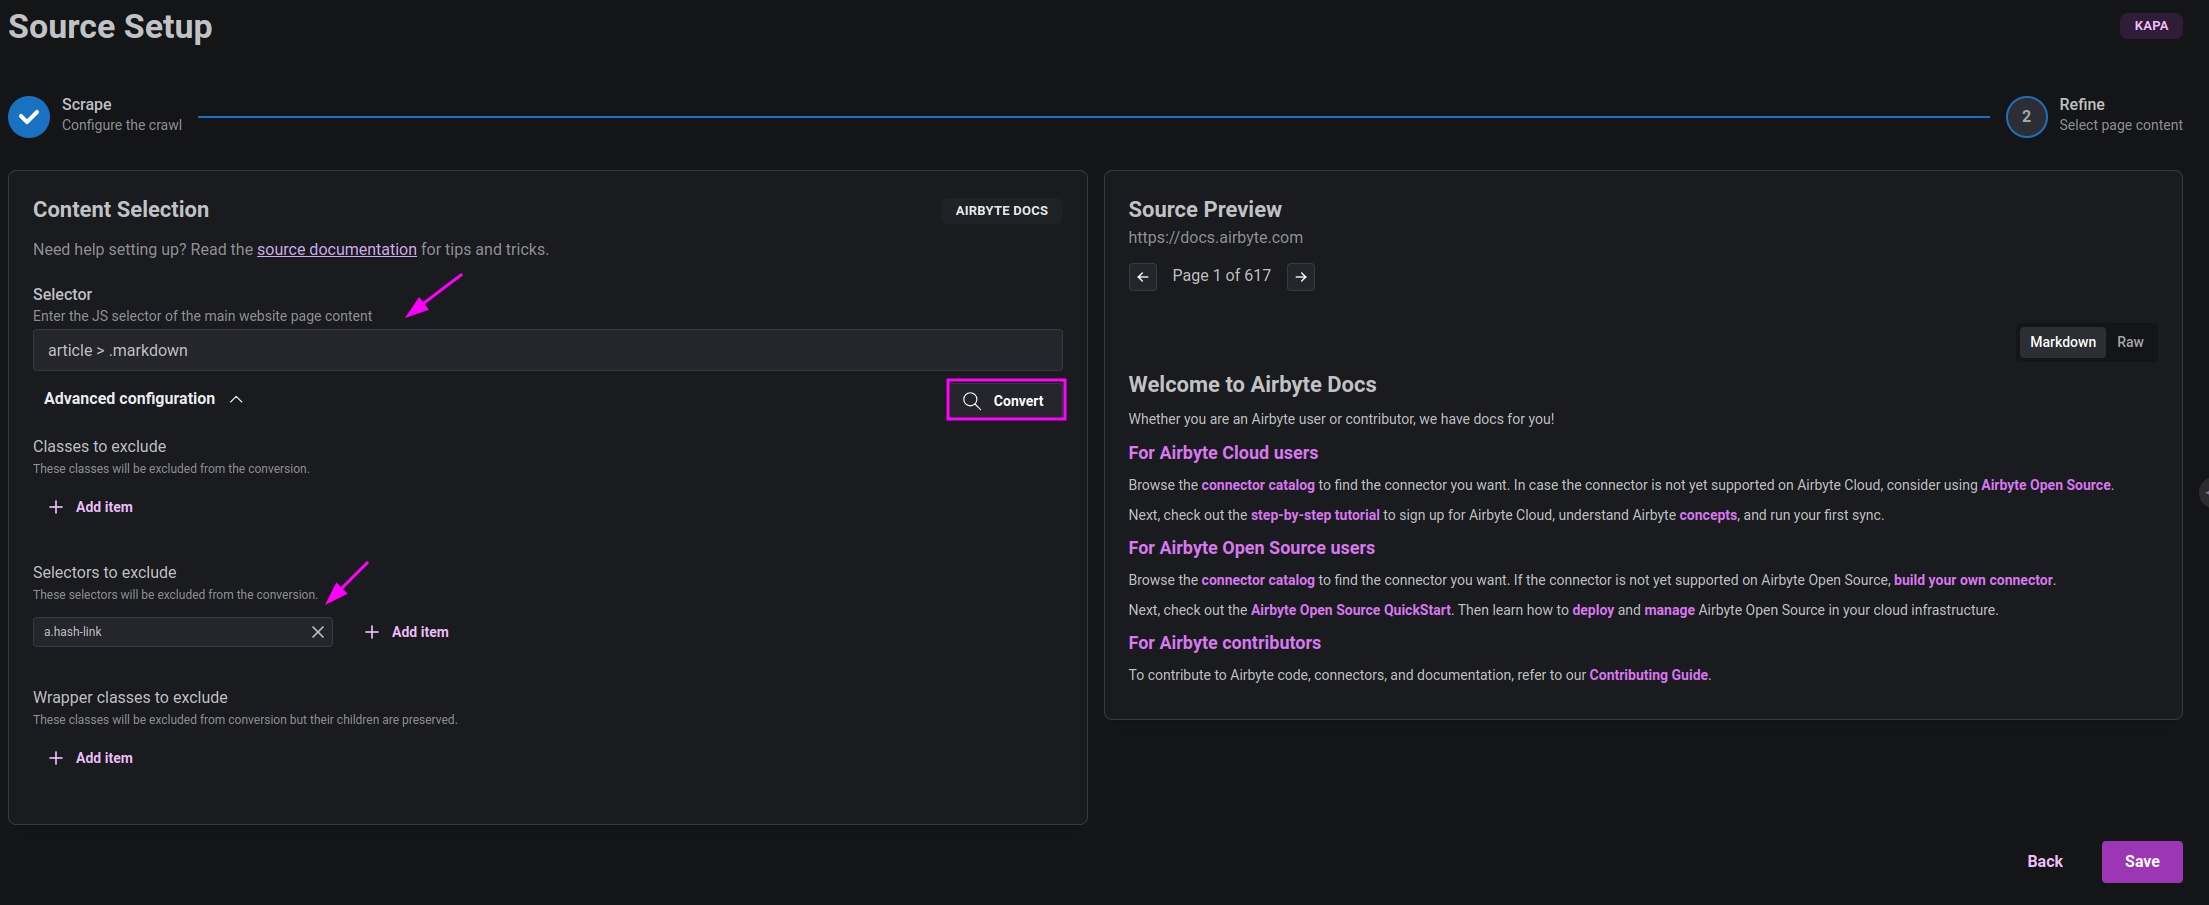This screenshot has width=2209, height=905.
Task: Click the Selector input field
Action: 548,350
